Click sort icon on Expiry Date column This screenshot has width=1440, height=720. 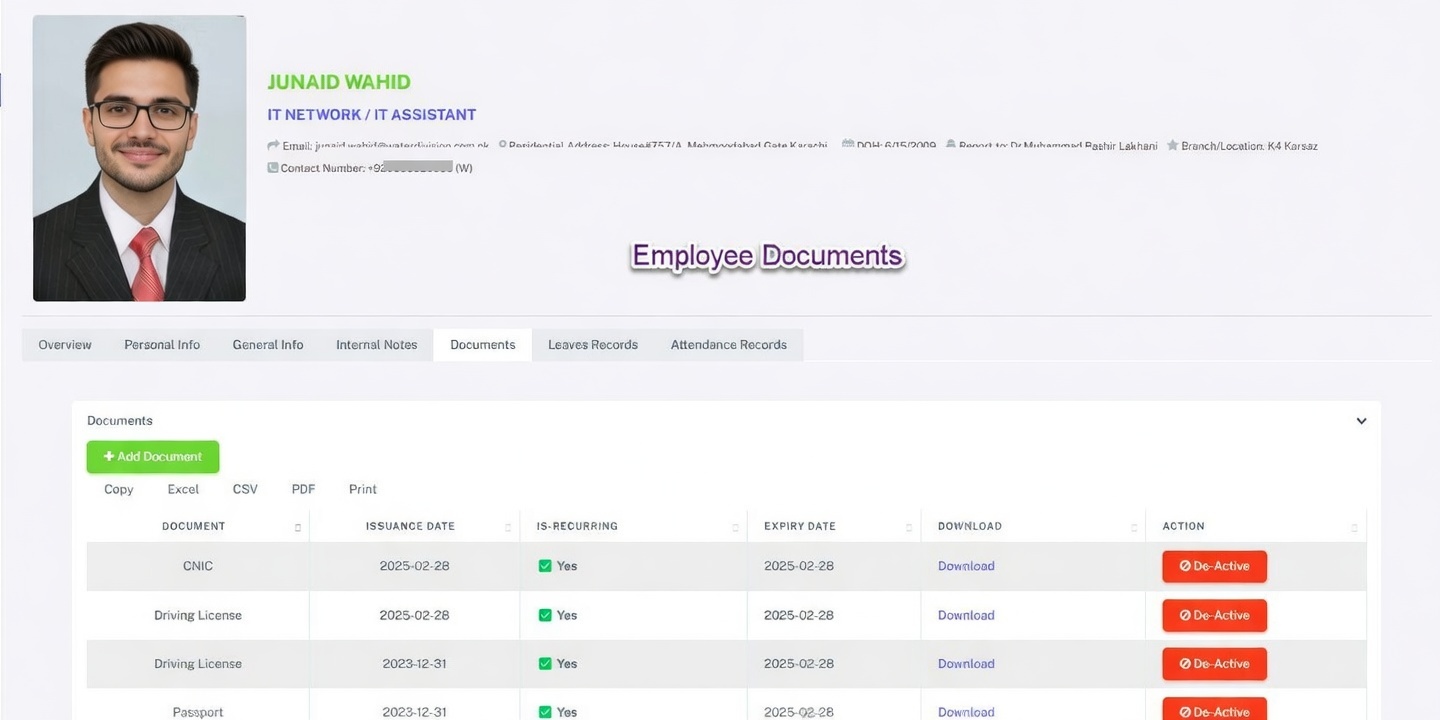(909, 527)
